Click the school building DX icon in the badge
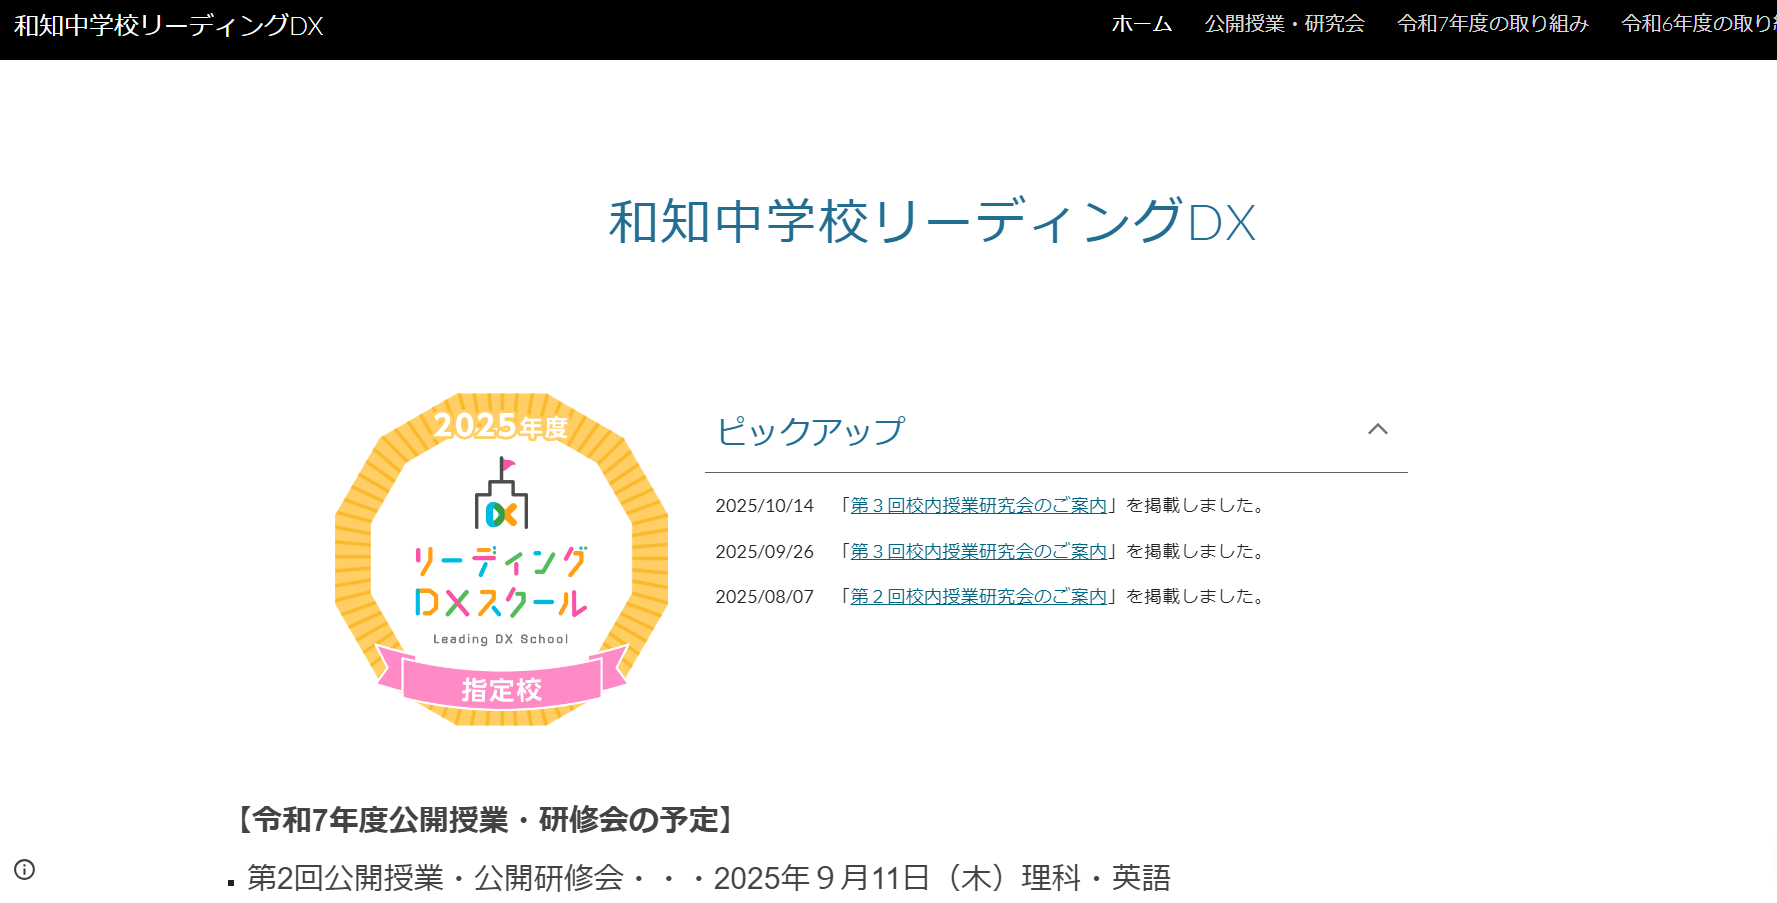Screen dimensions: 1777x903 pyautogui.click(x=501, y=495)
